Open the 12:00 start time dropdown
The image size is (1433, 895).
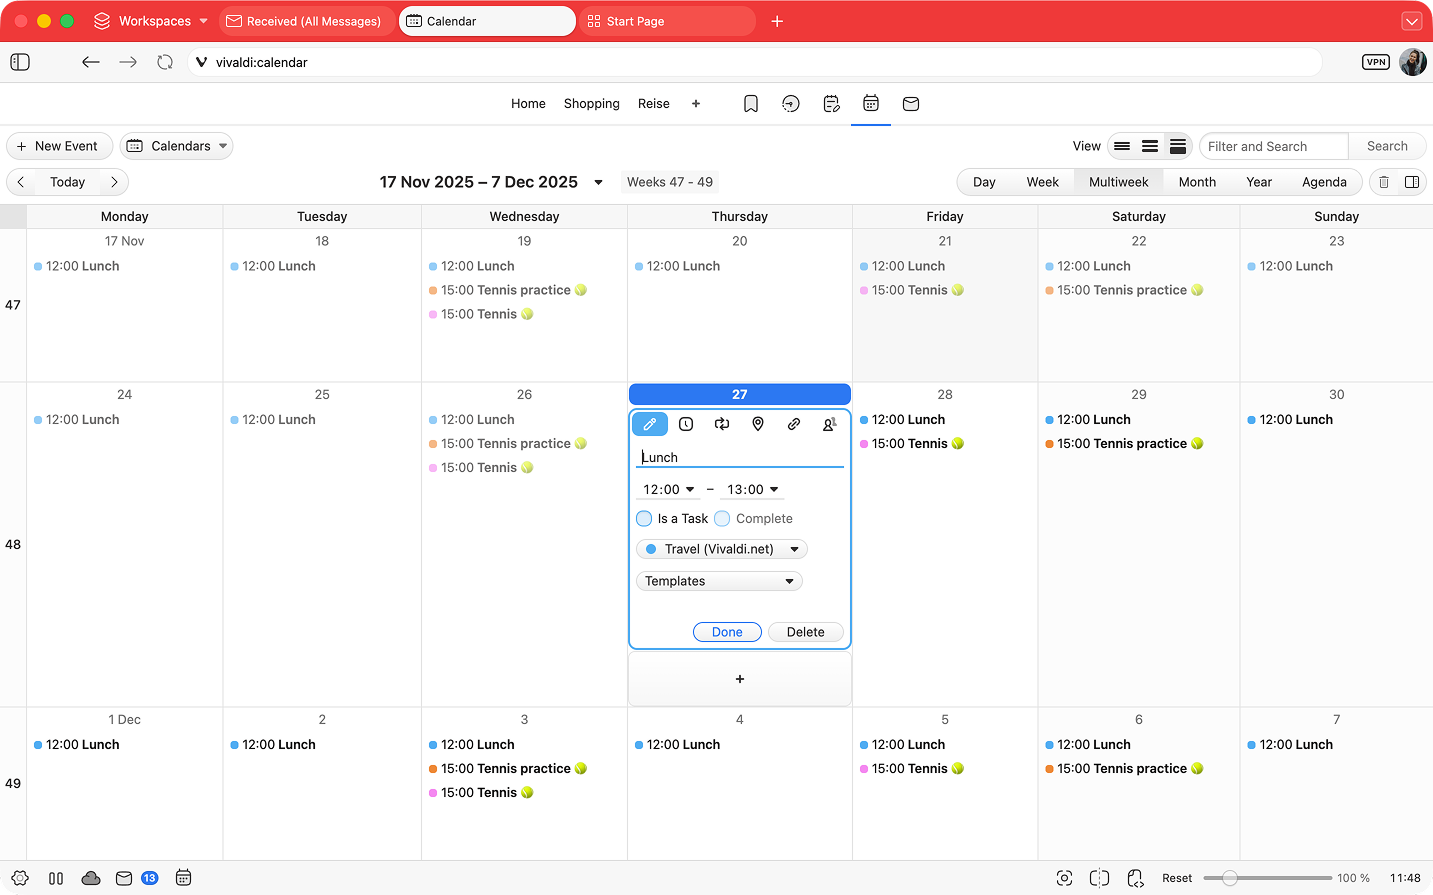668,490
